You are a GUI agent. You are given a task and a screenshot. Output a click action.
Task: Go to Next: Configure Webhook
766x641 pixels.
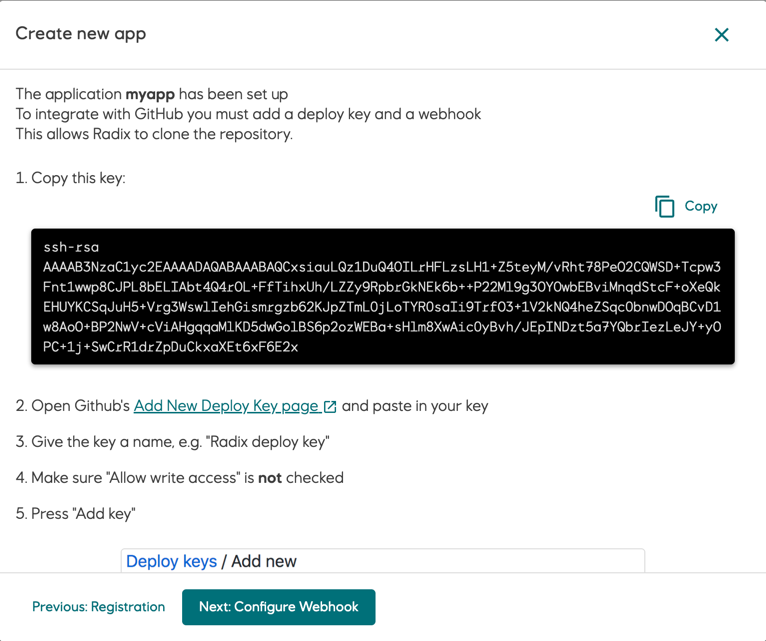[x=278, y=607]
